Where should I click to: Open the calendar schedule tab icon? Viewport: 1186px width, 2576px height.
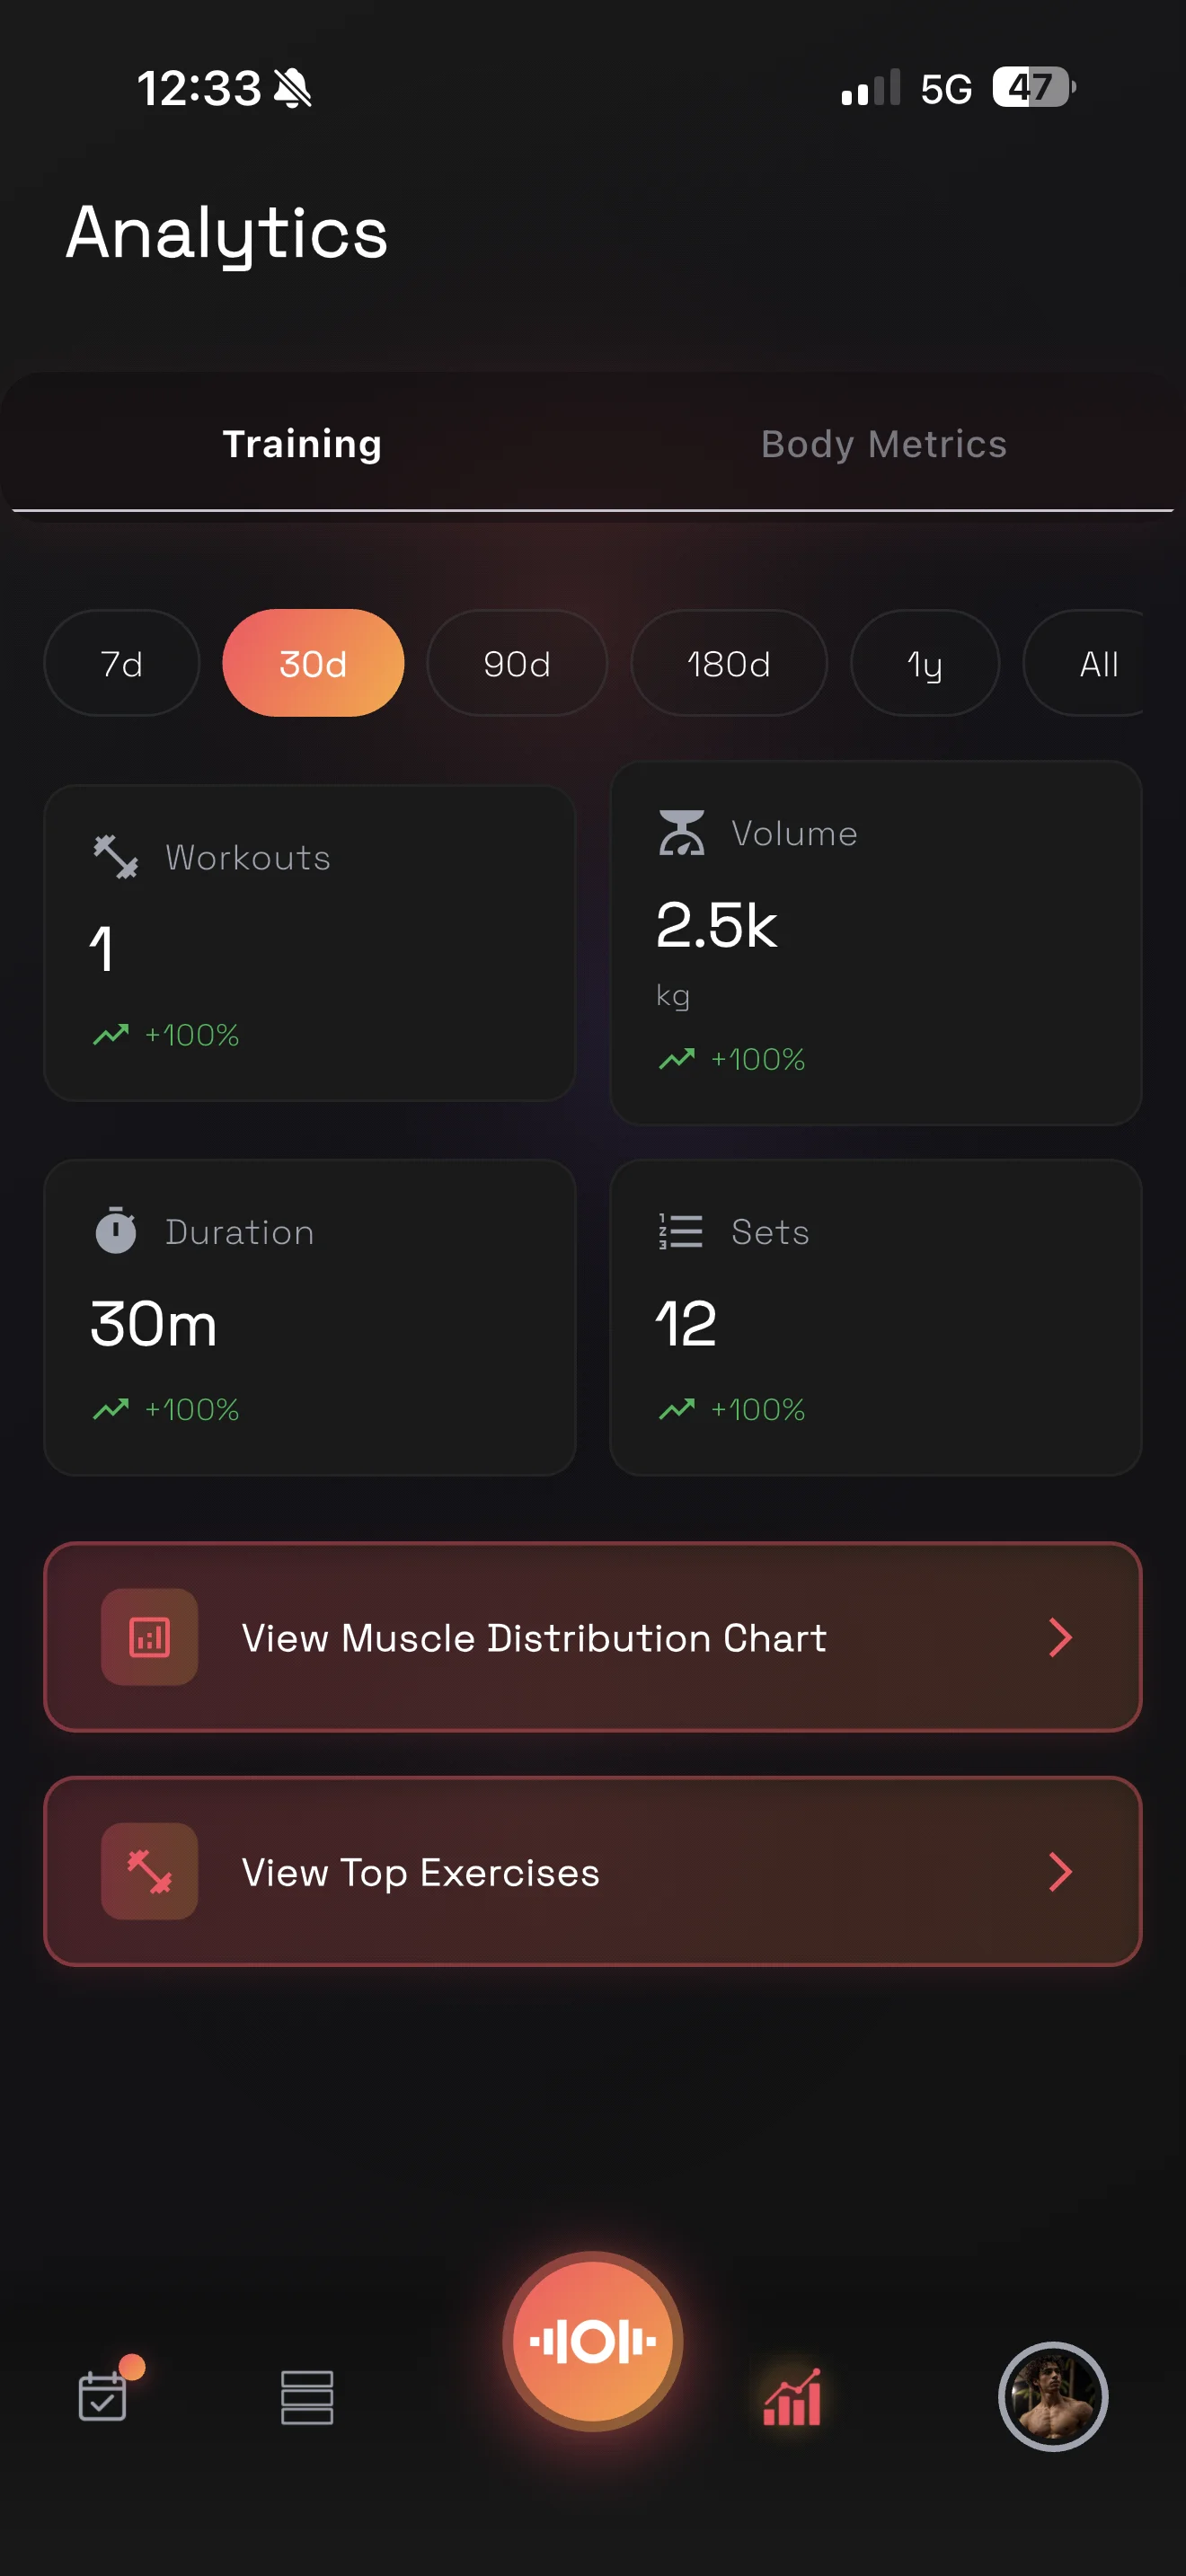tap(103, 2396)
